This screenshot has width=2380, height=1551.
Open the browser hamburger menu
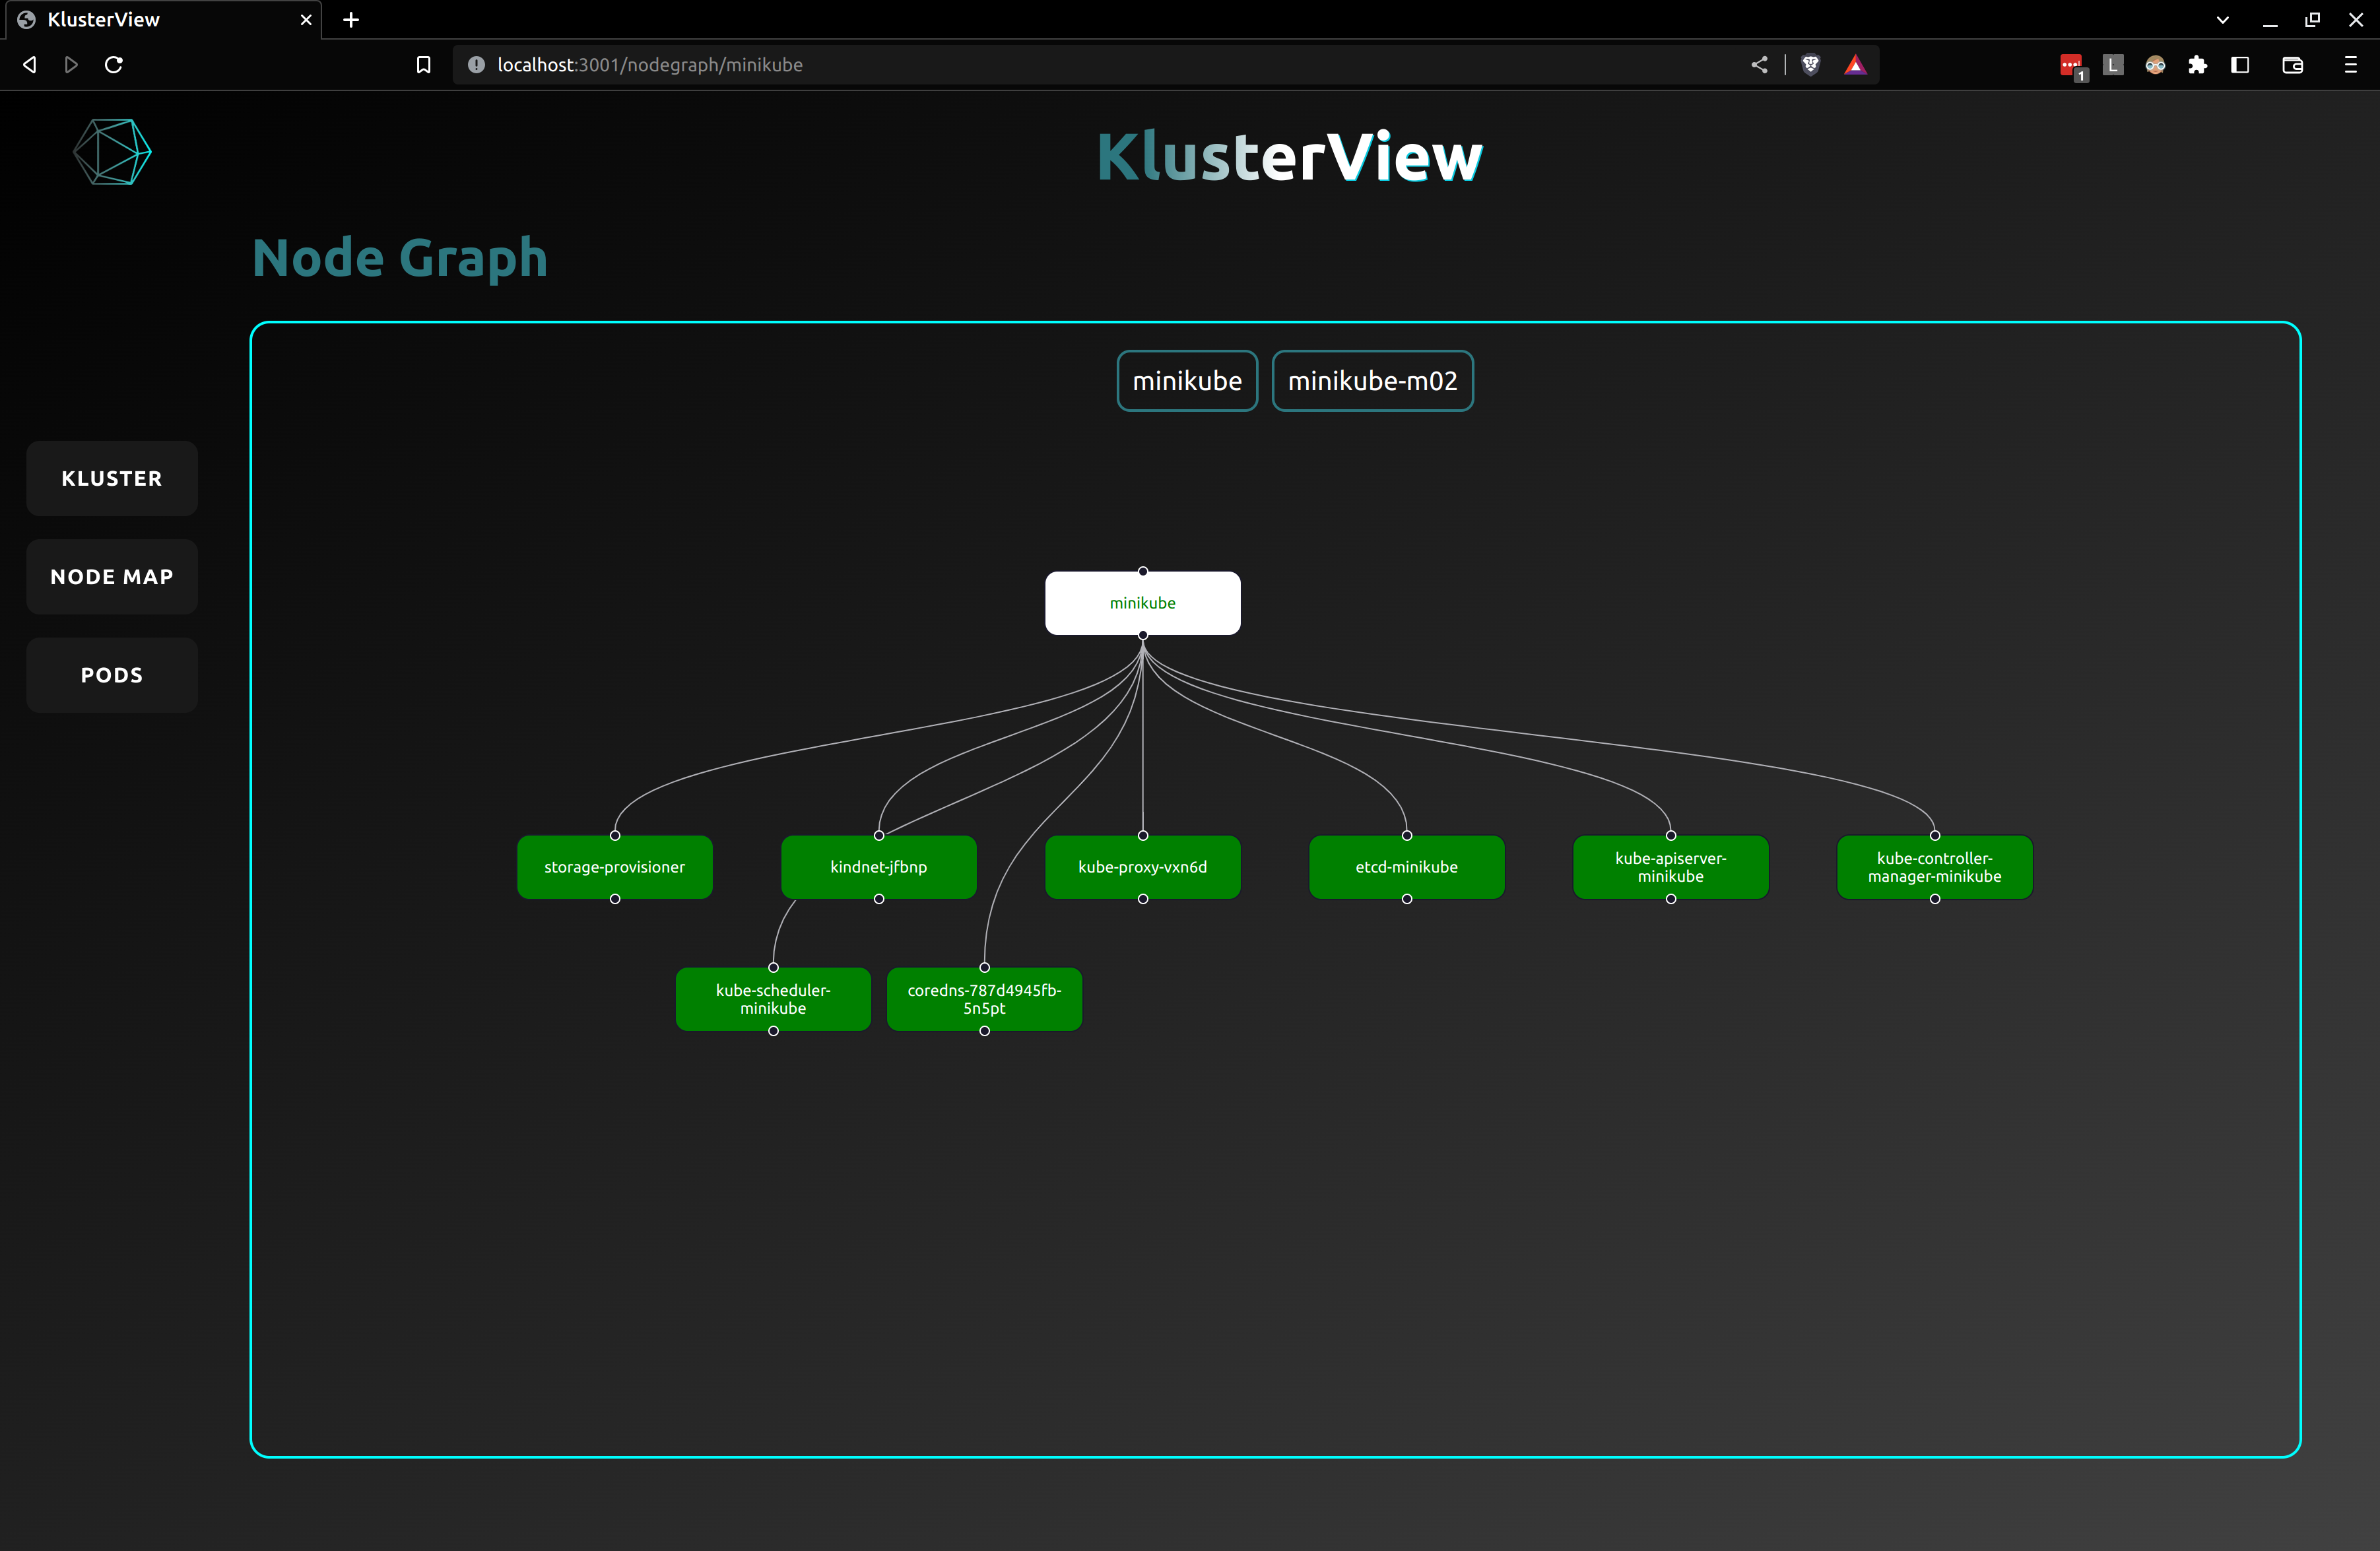click(x=2351, y=65)
